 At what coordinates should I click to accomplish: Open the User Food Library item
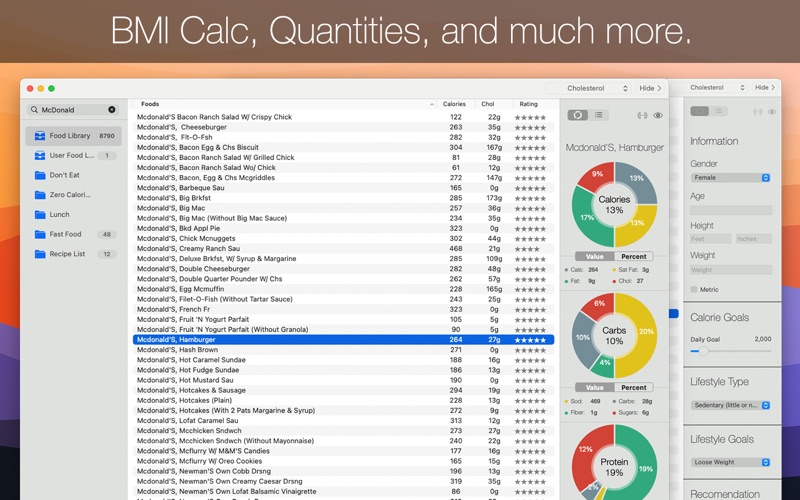coord(73,156)
